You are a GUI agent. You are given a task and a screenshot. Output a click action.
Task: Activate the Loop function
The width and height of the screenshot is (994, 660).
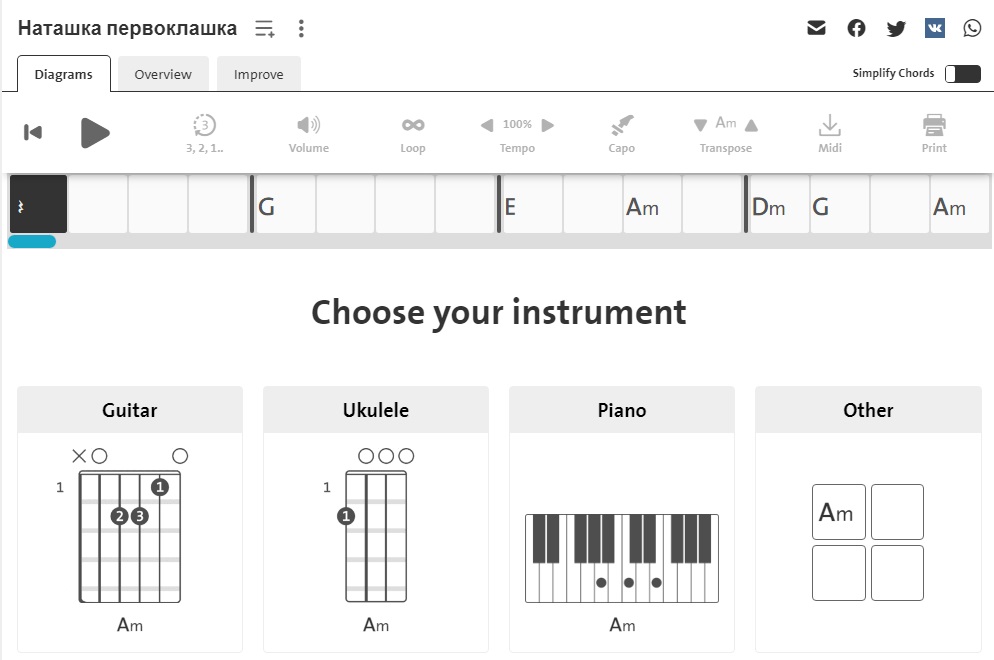tap(413, 134)
